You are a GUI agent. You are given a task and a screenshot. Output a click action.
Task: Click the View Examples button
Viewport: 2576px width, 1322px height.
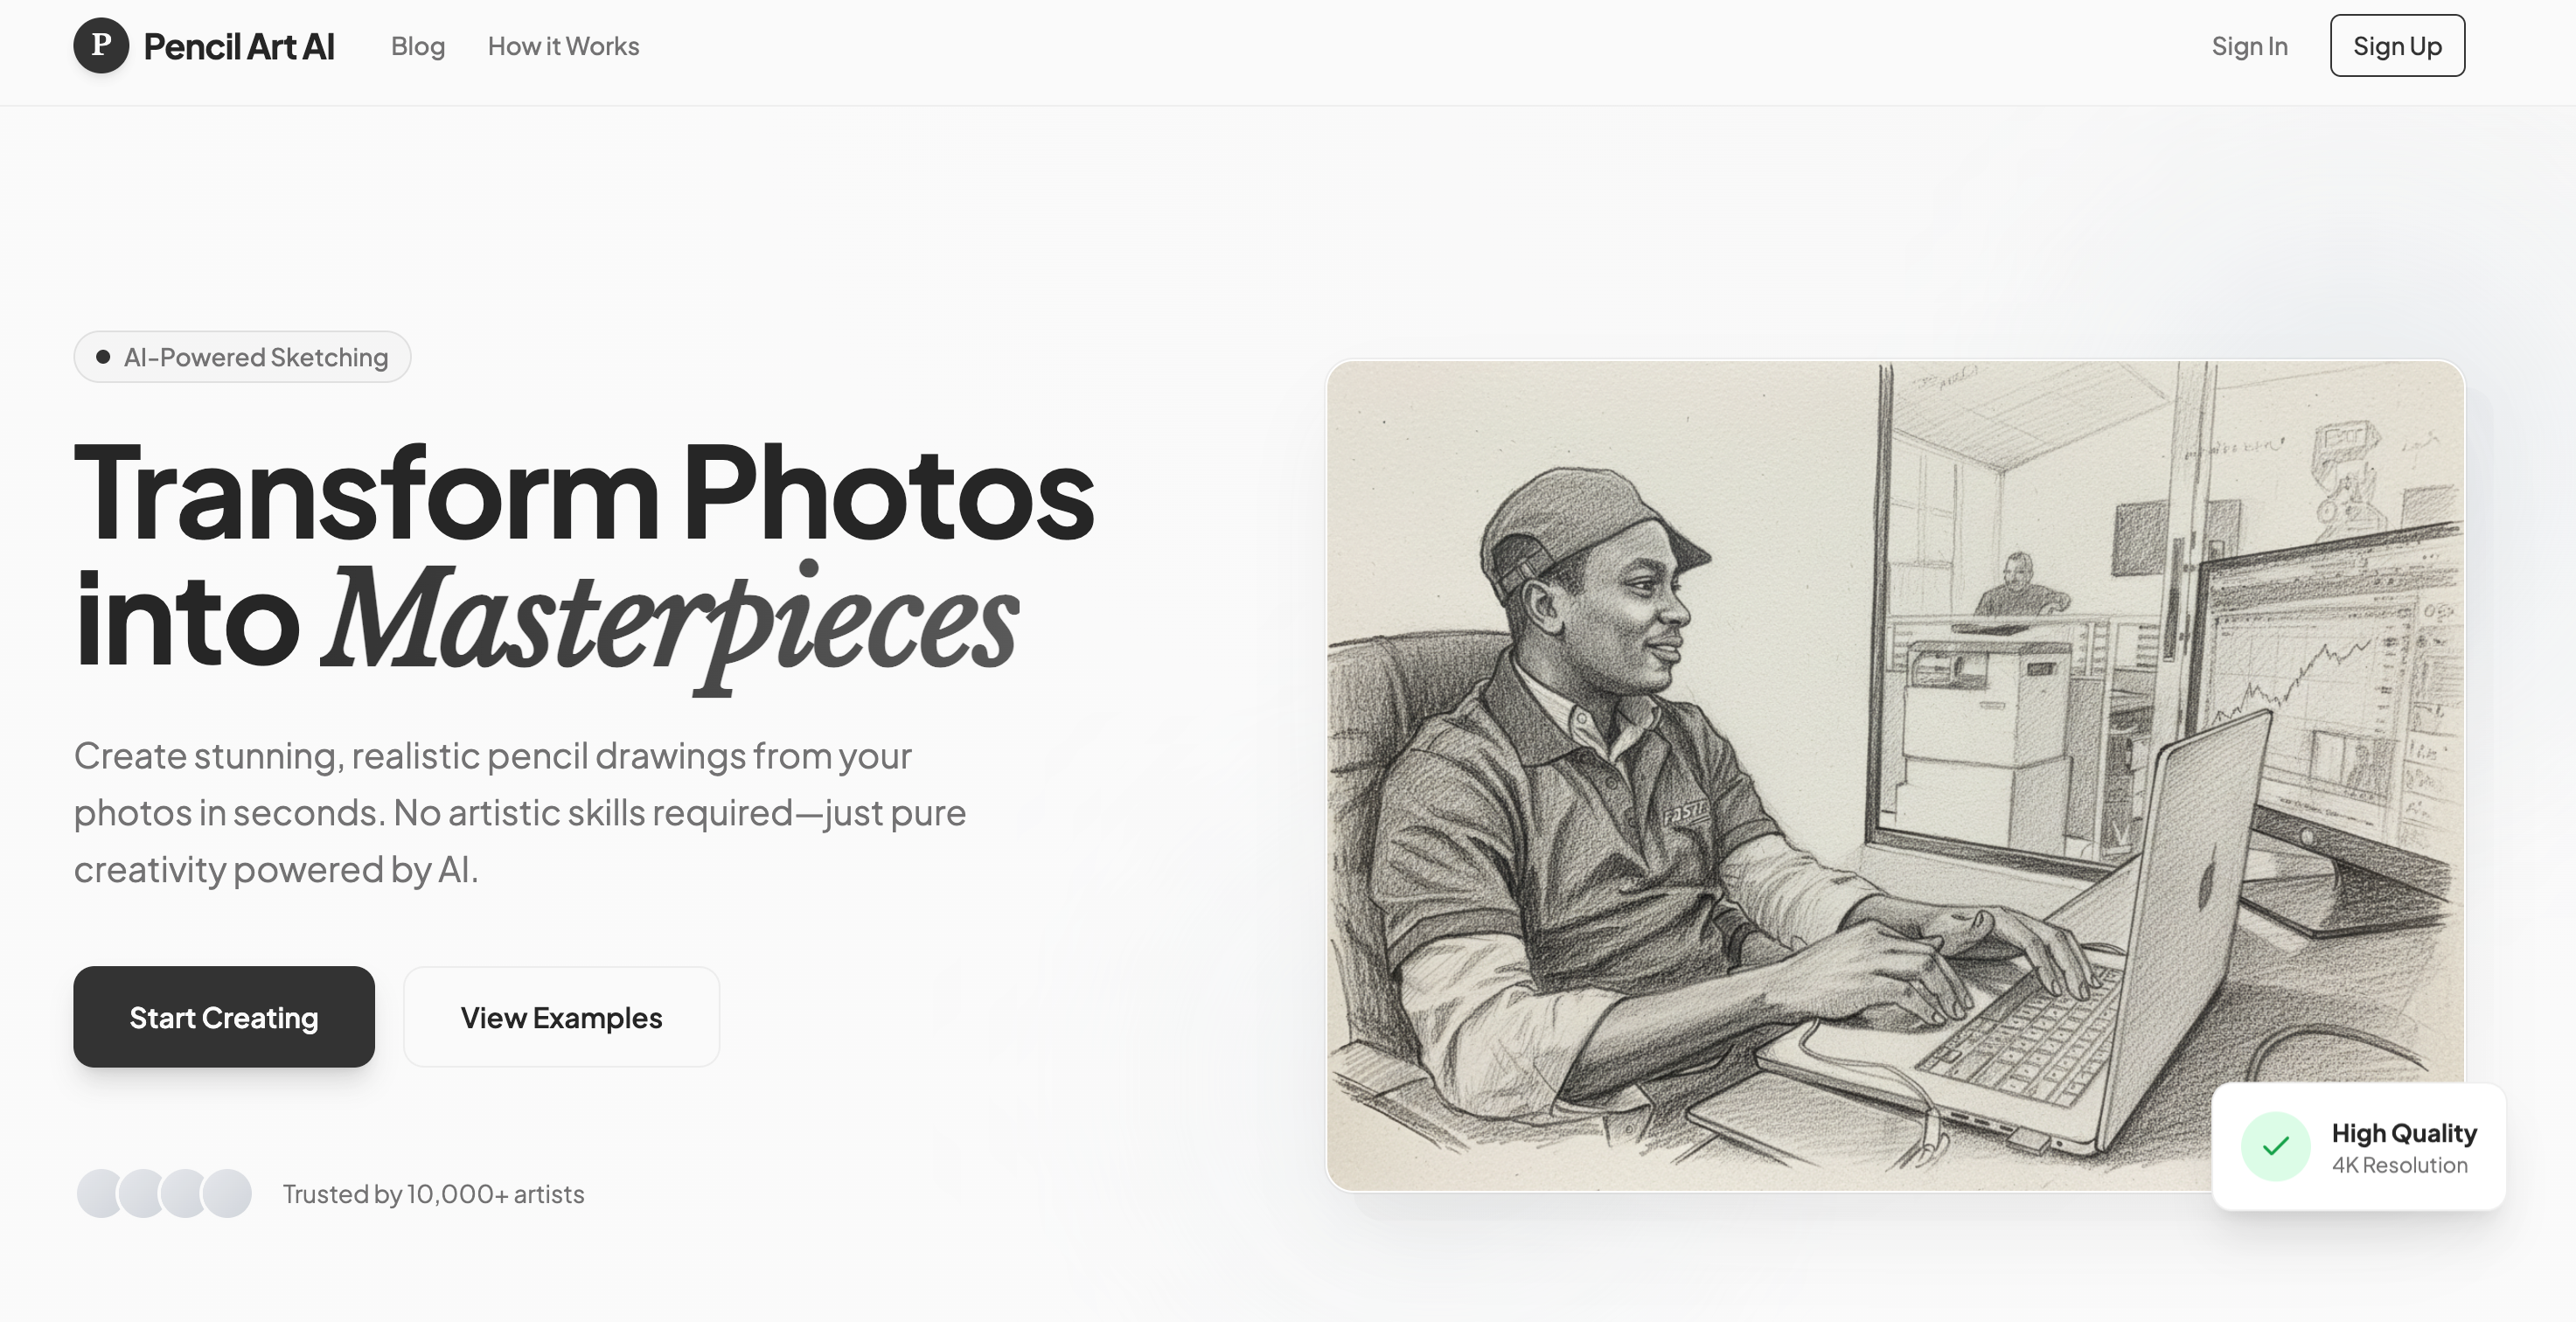click(561, 1017)
